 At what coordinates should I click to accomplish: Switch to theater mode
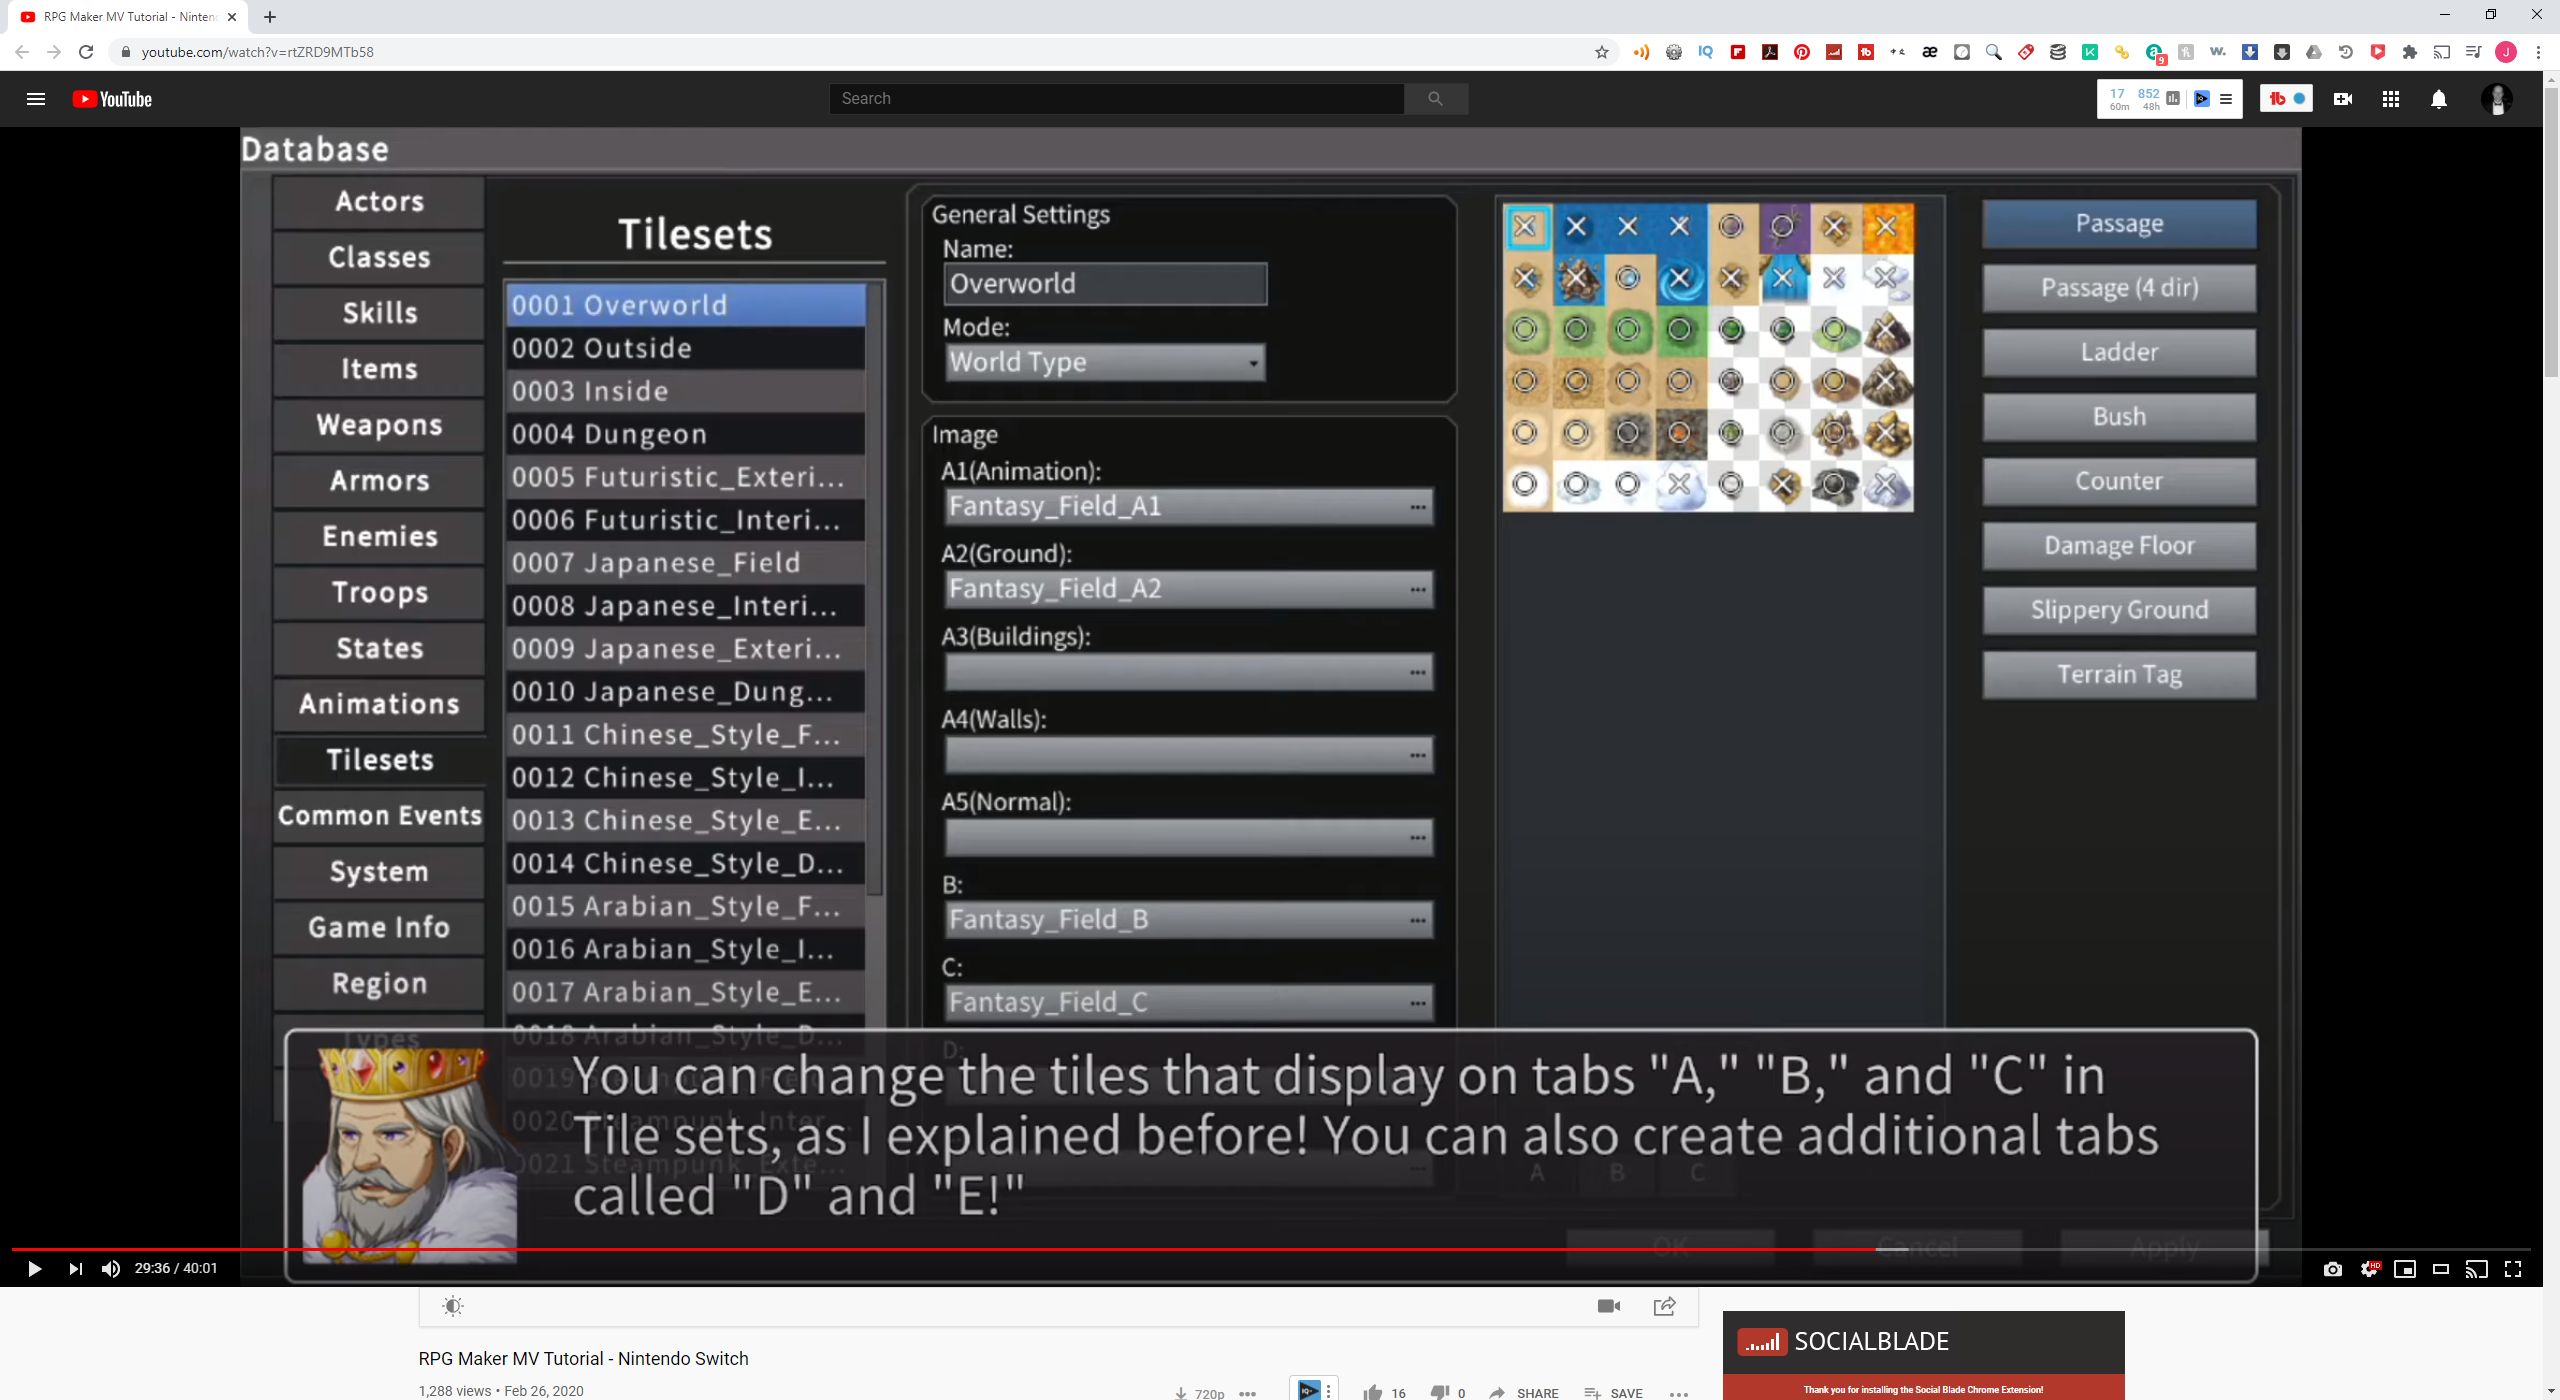2441,1269
